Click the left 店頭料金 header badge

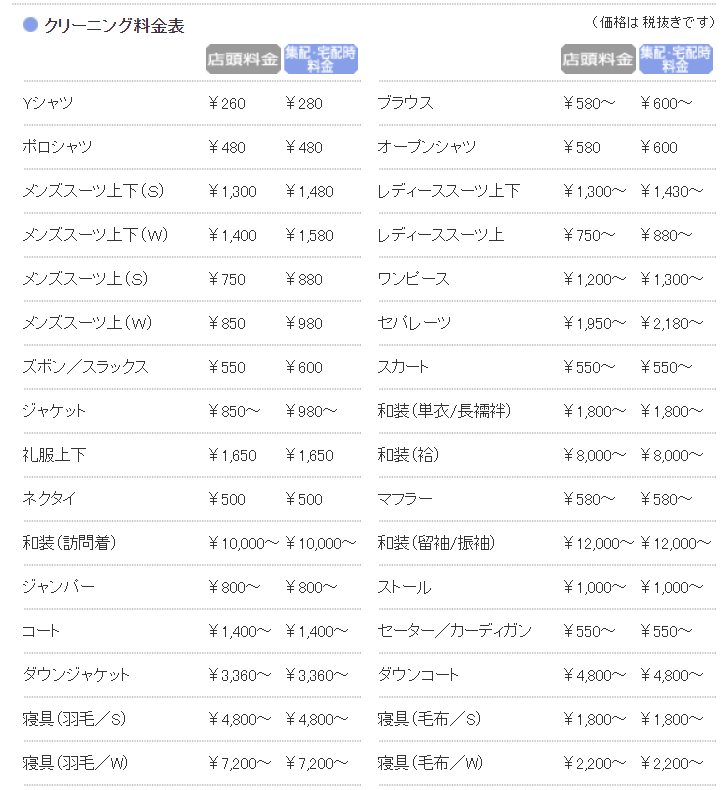(243, 59)
